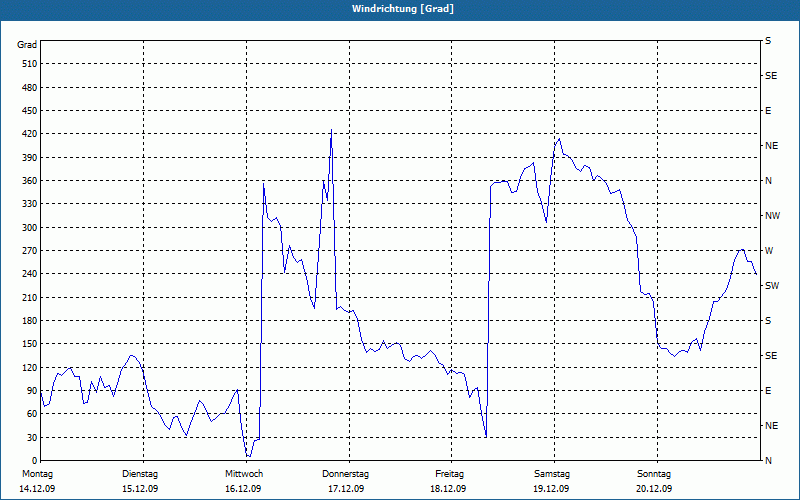Pick the 420 value on the left axis

click(x=29, y=134)
